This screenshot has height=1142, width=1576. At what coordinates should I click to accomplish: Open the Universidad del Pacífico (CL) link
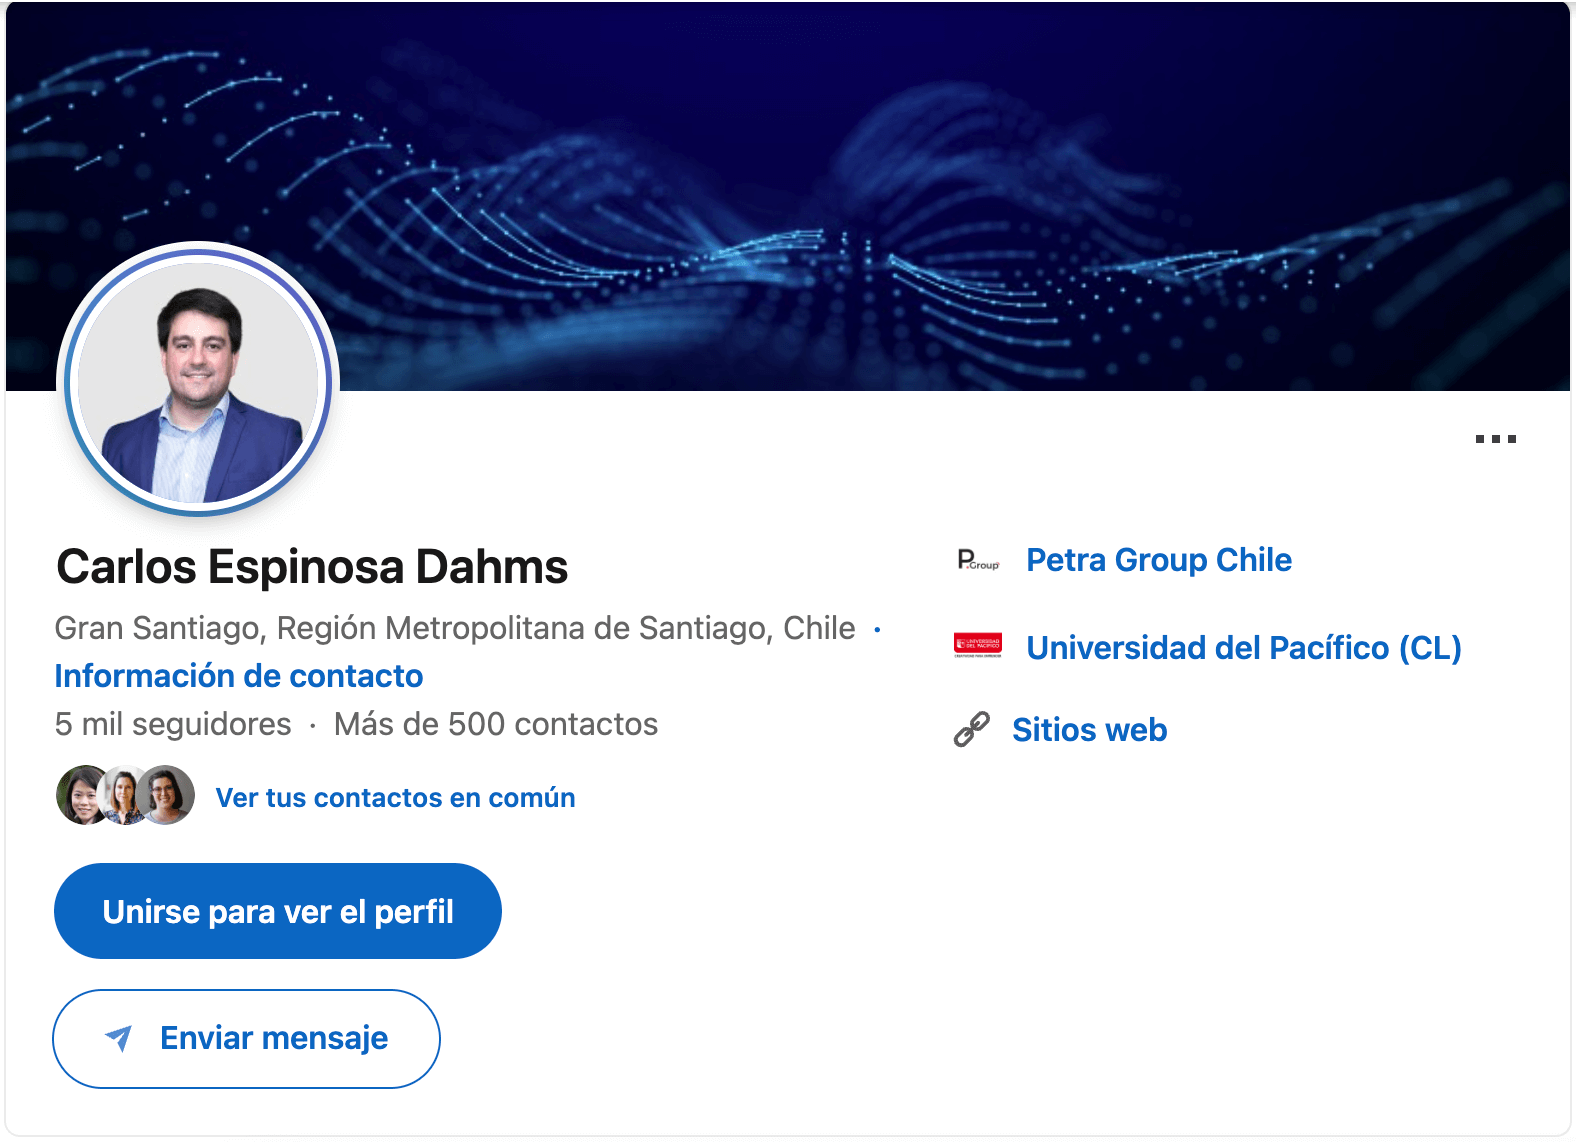pyautogui.click(x=1243, y=648)
